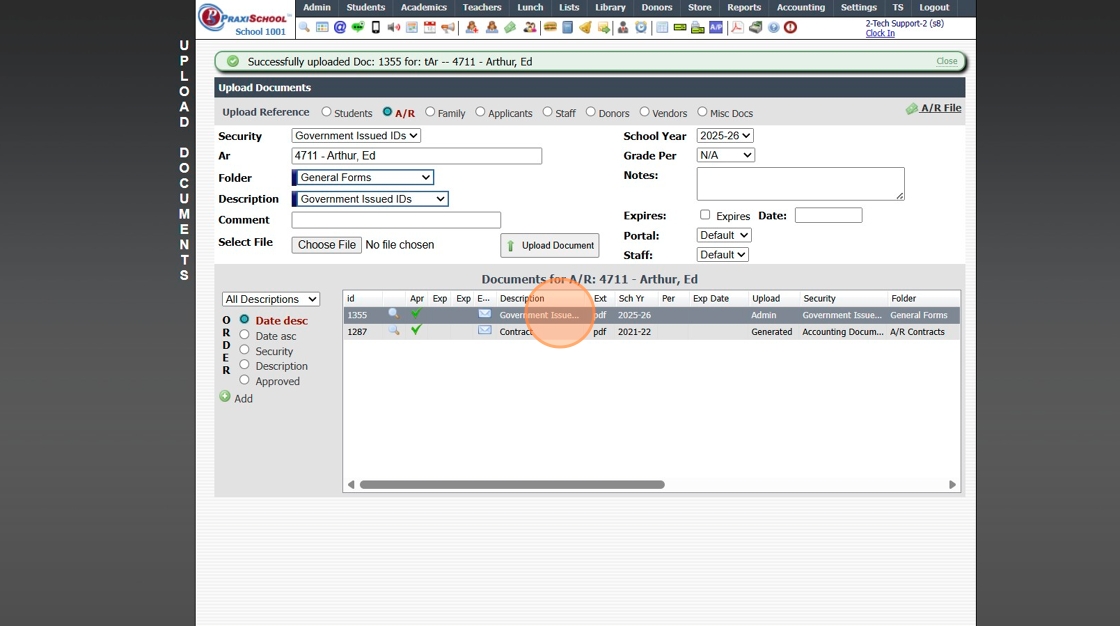Select the Students upload reference radio
The width and height of the screenshot is (1120, 626).
point(326,111)
